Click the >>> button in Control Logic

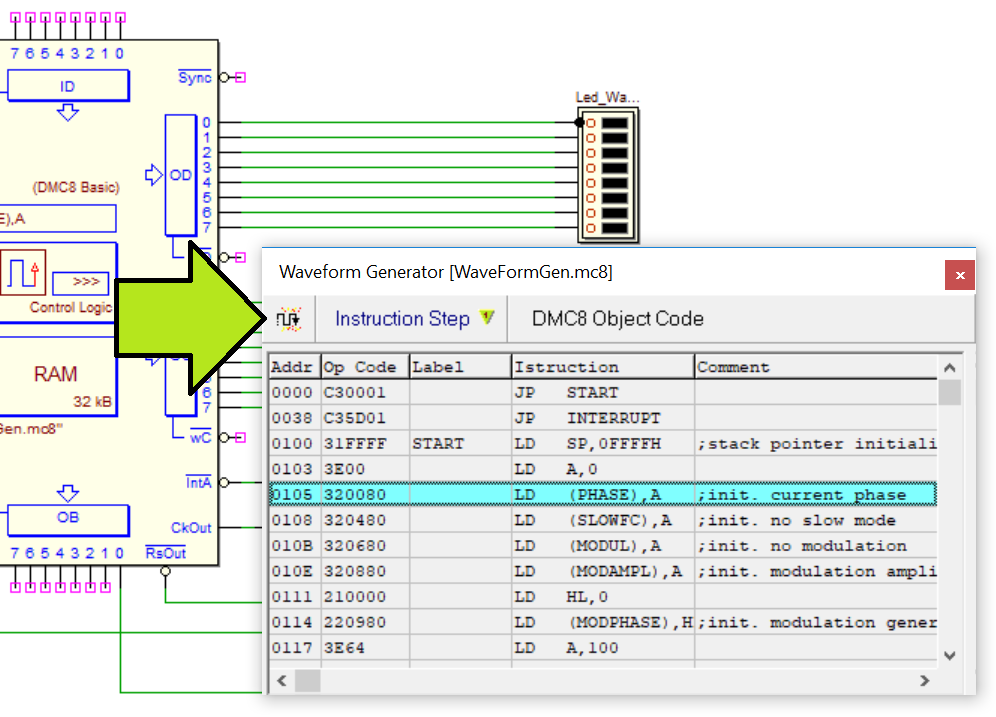point(81,283)
